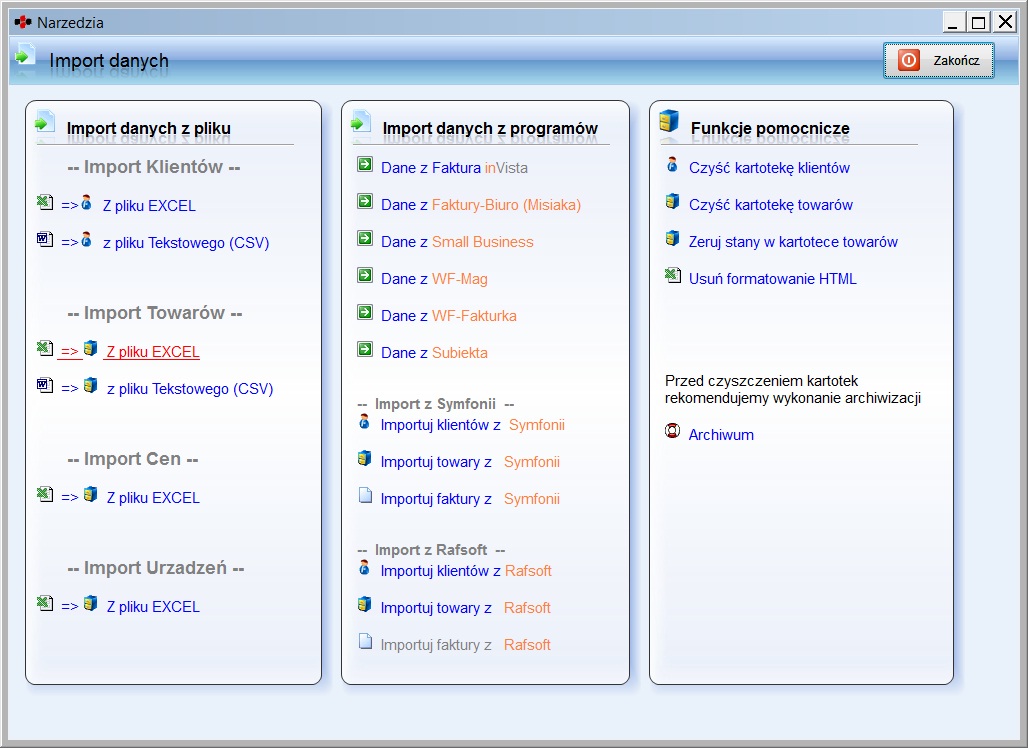The width and height of the screenshot is (1028, 748).
Task: Click green arrow icon for Faktura inVista
Action: point(365,164)
